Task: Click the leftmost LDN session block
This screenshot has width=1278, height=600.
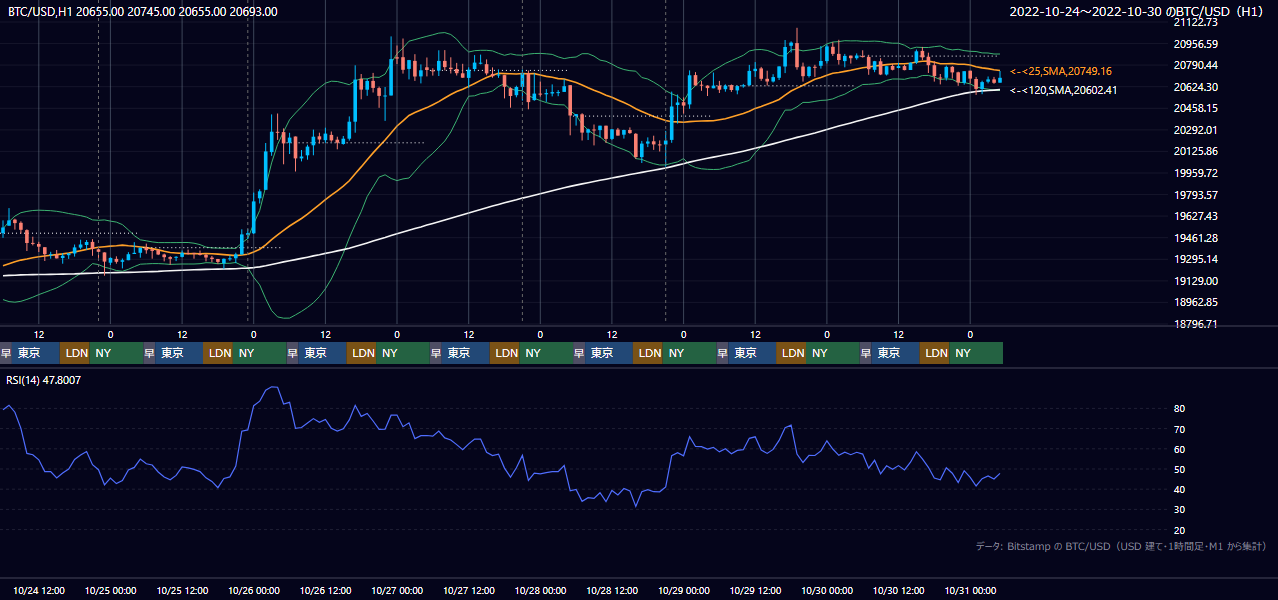Action: pos(75,353)
